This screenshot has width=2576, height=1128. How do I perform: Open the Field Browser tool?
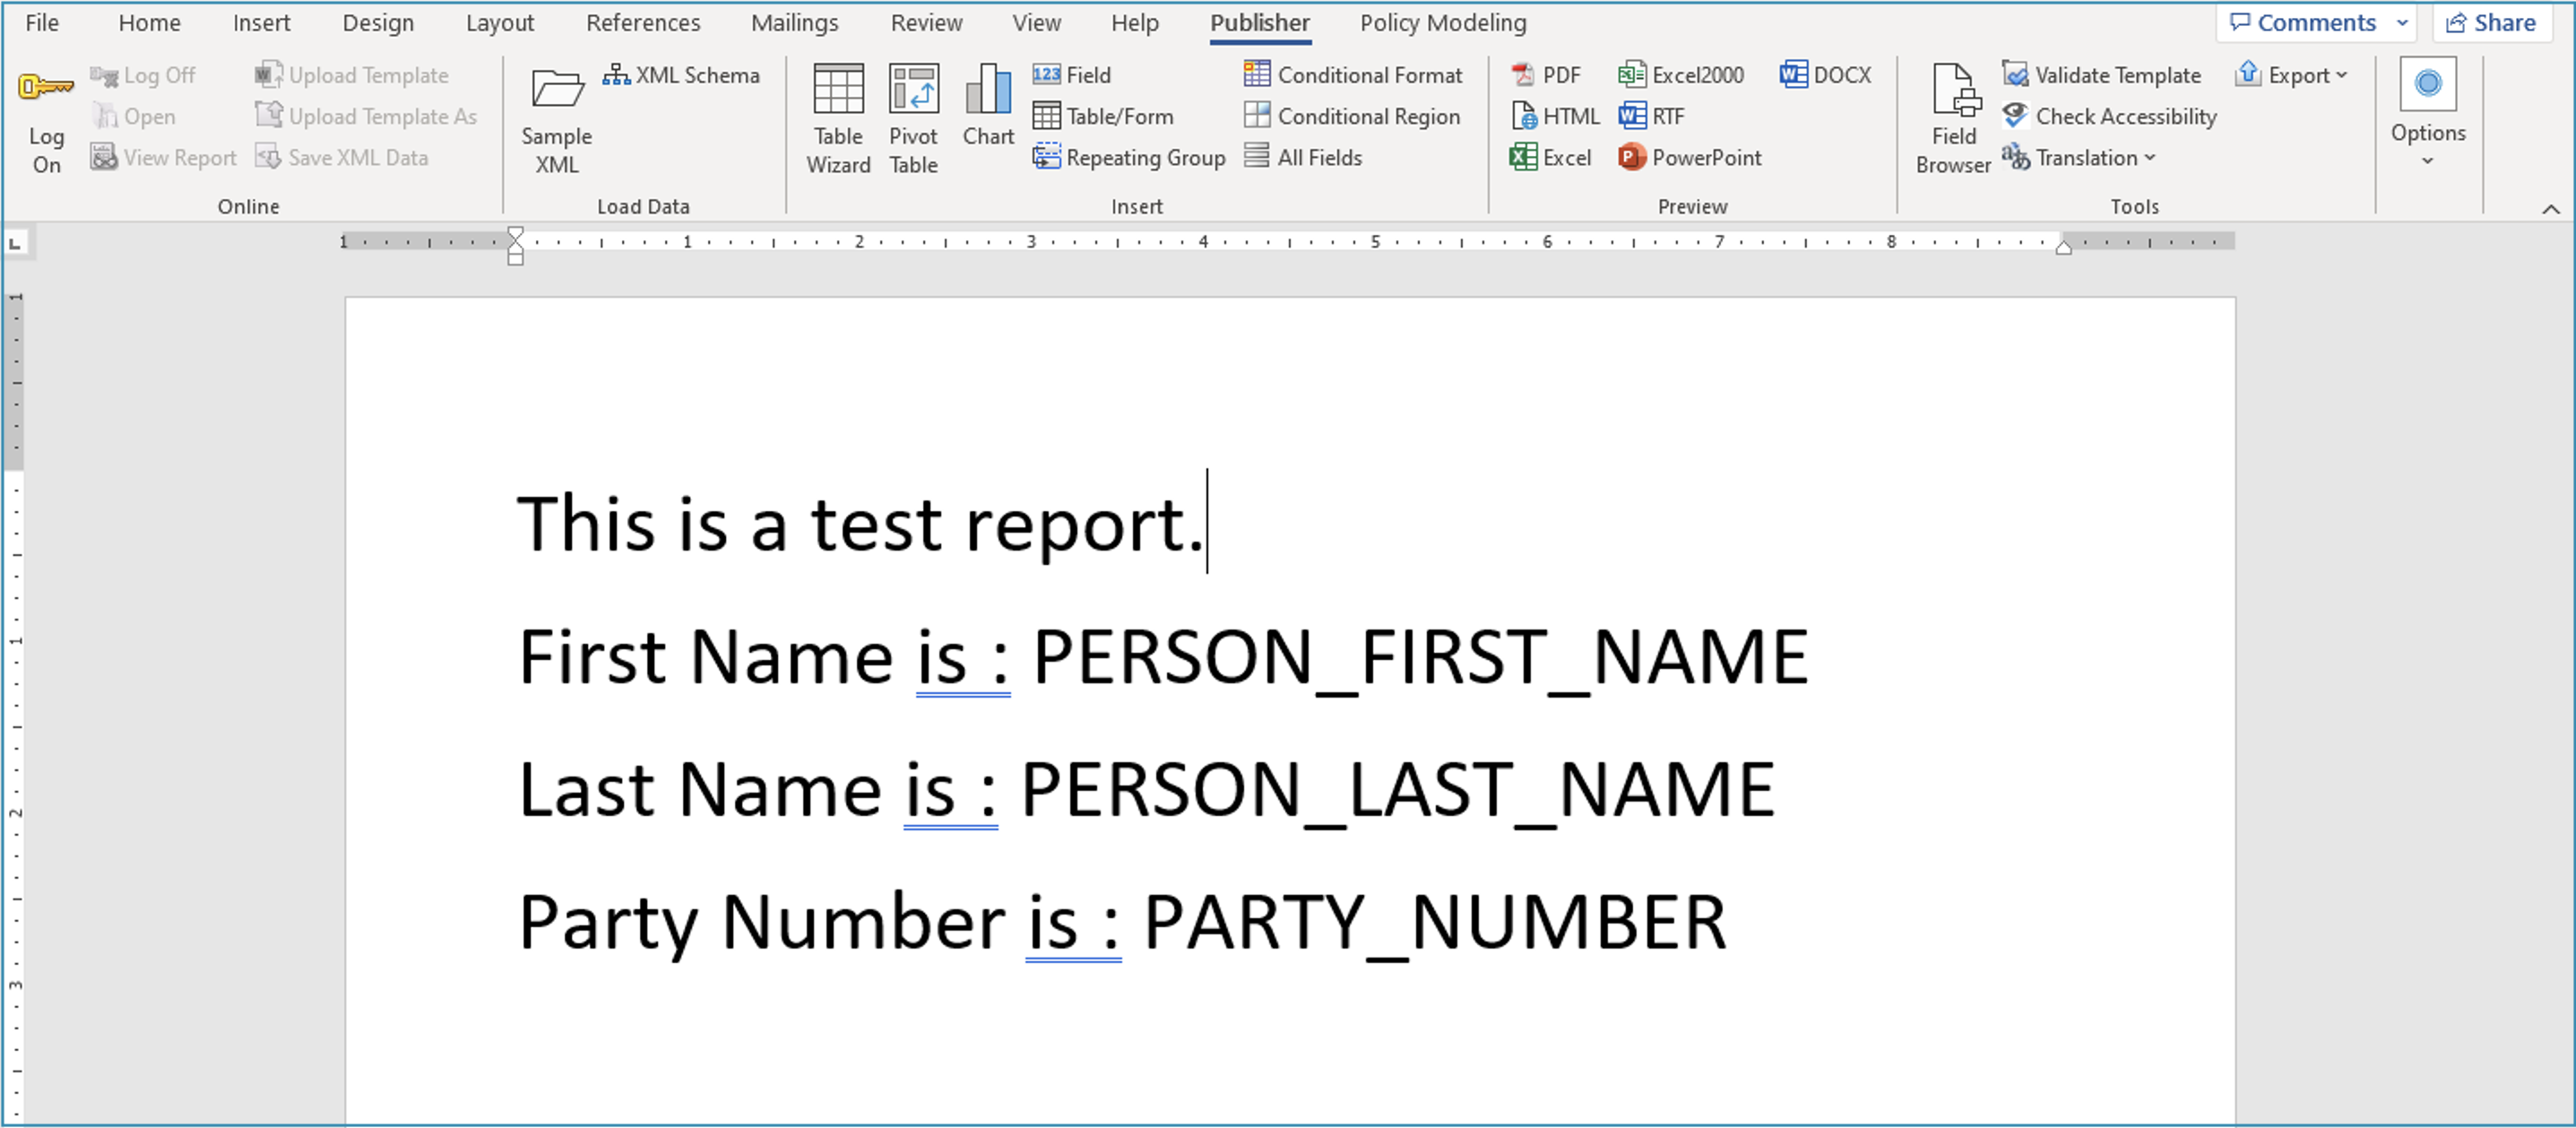coord(1953,118)
